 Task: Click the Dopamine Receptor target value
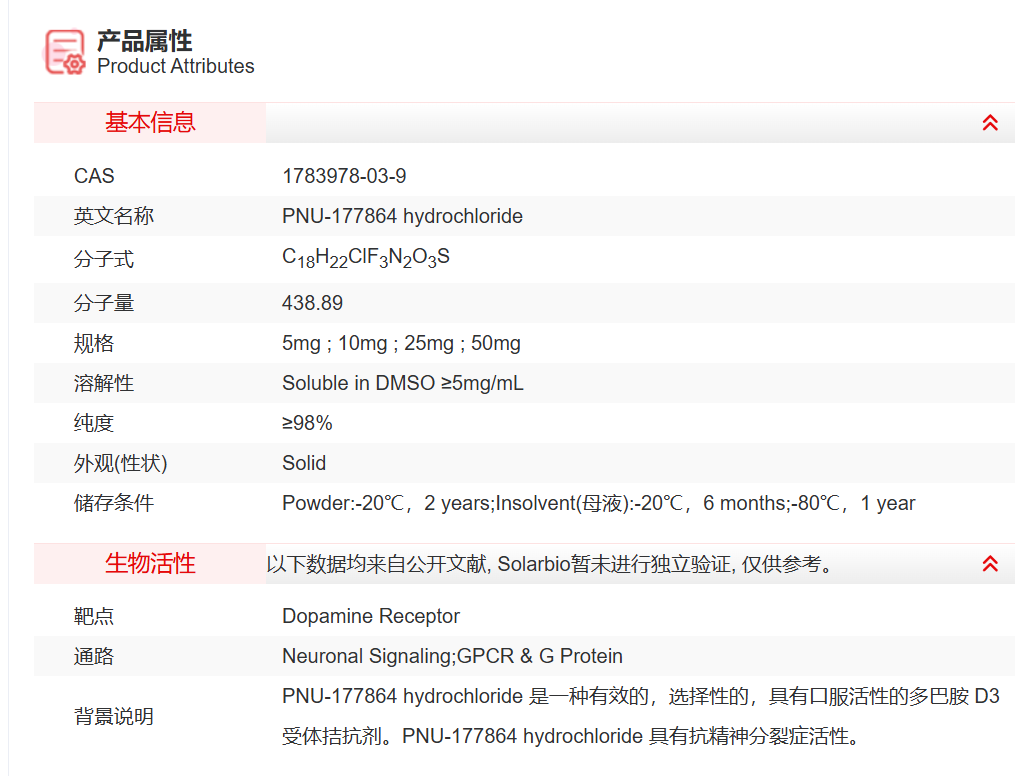pyautogui.click(x=369, y=616)
